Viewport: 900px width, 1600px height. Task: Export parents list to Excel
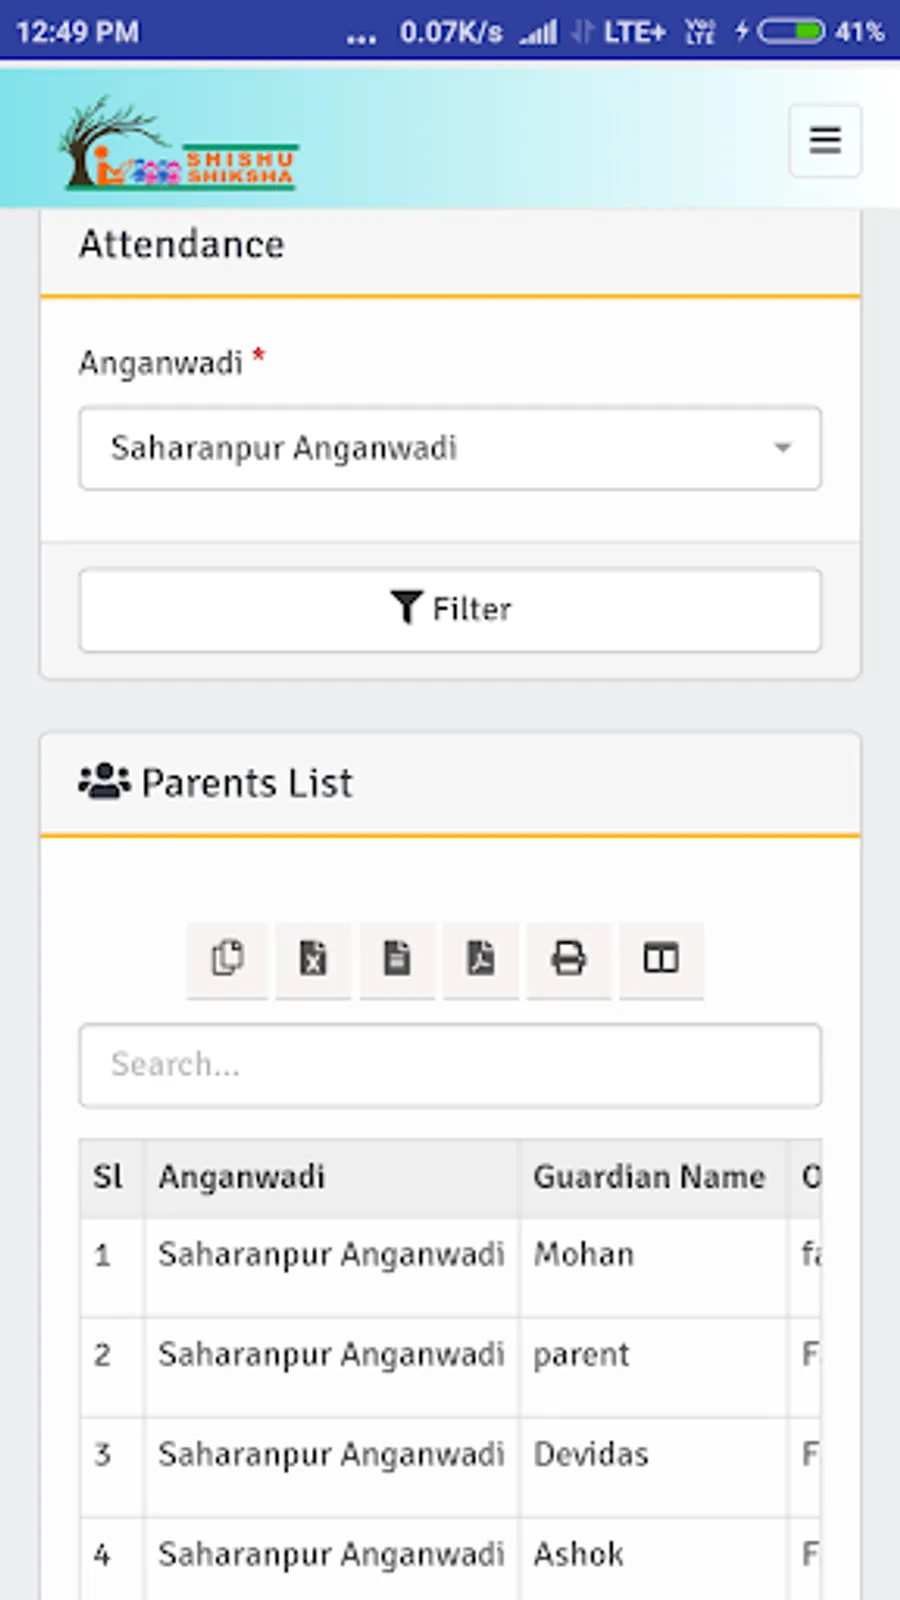313,959
